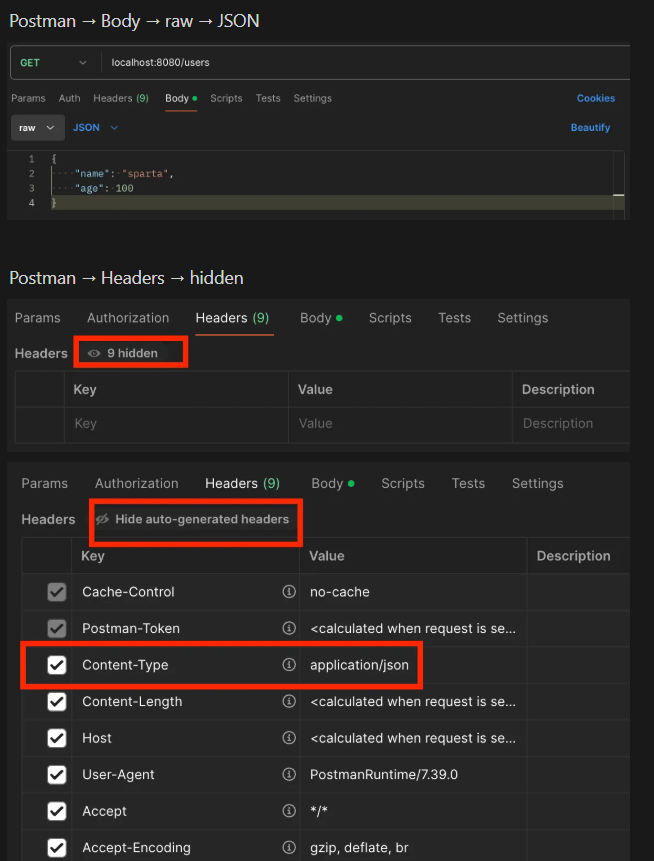Uncheck the Host header checkbox
654x861 pixels.
pyautogui.click(x=57, y=738)
